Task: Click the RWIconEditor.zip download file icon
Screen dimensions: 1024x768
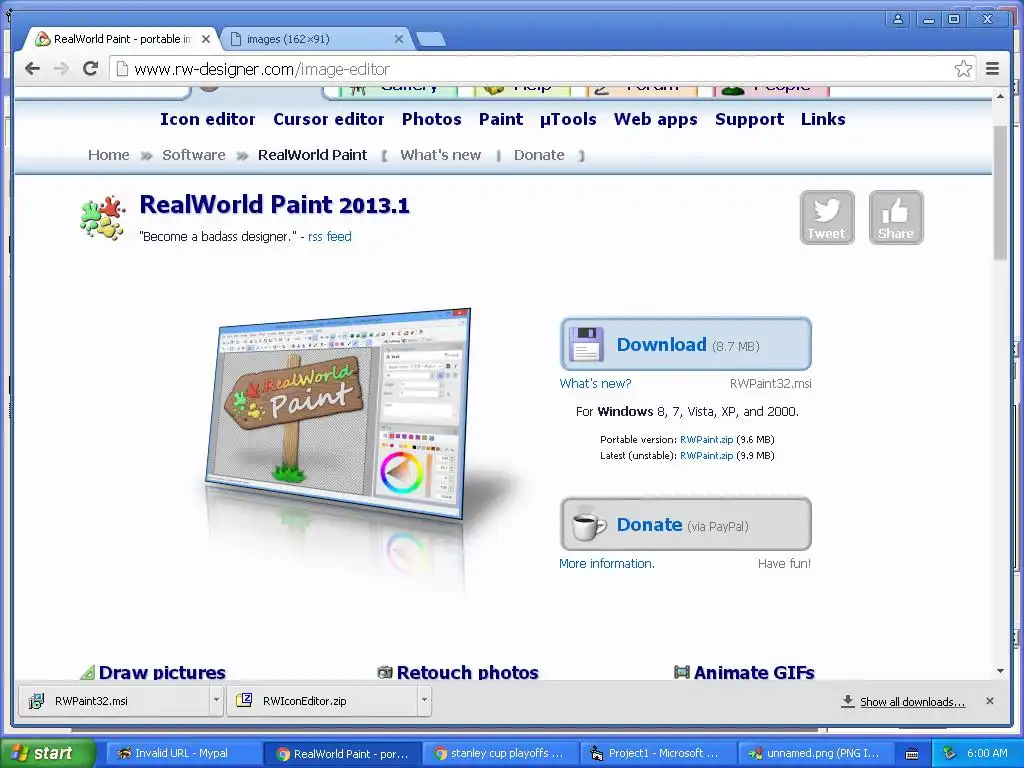Action: (x=244, y=700)
